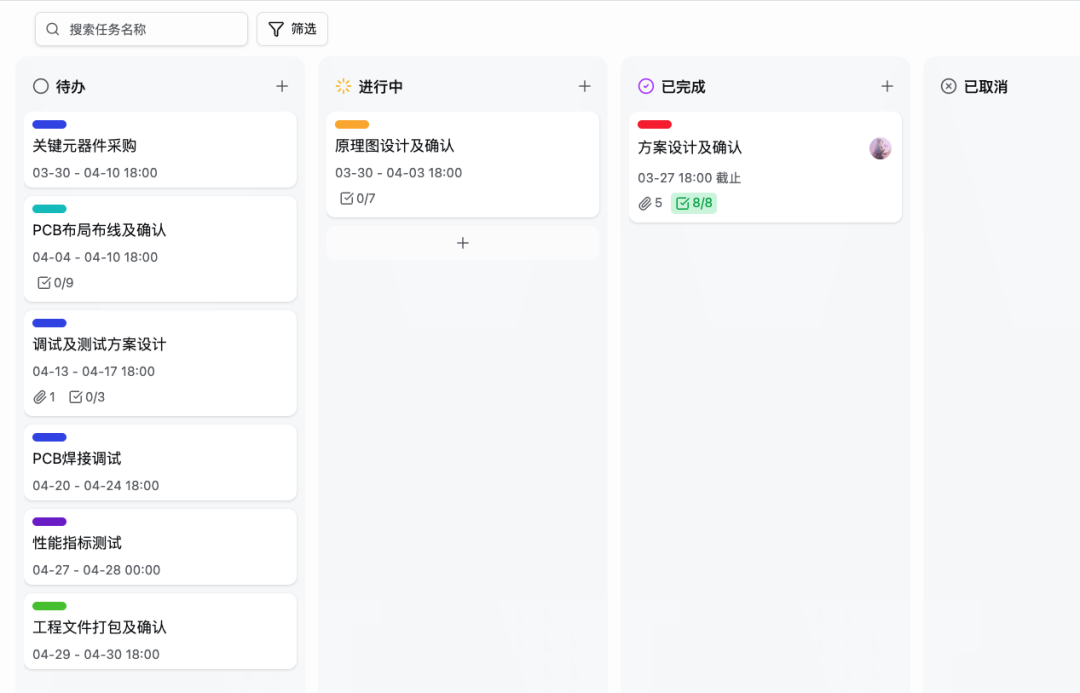The height and width of the screenshot is (693, 1080).
Task: Click the 0/7 checklist on 原理图设计及确认
Action: click(x=357, y=198)
